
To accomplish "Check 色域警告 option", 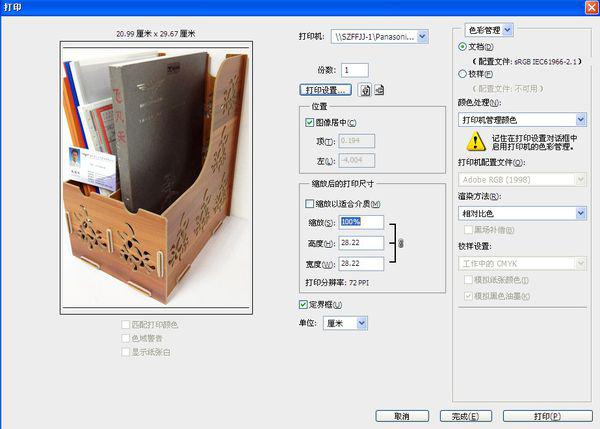I will coord(125,338).
